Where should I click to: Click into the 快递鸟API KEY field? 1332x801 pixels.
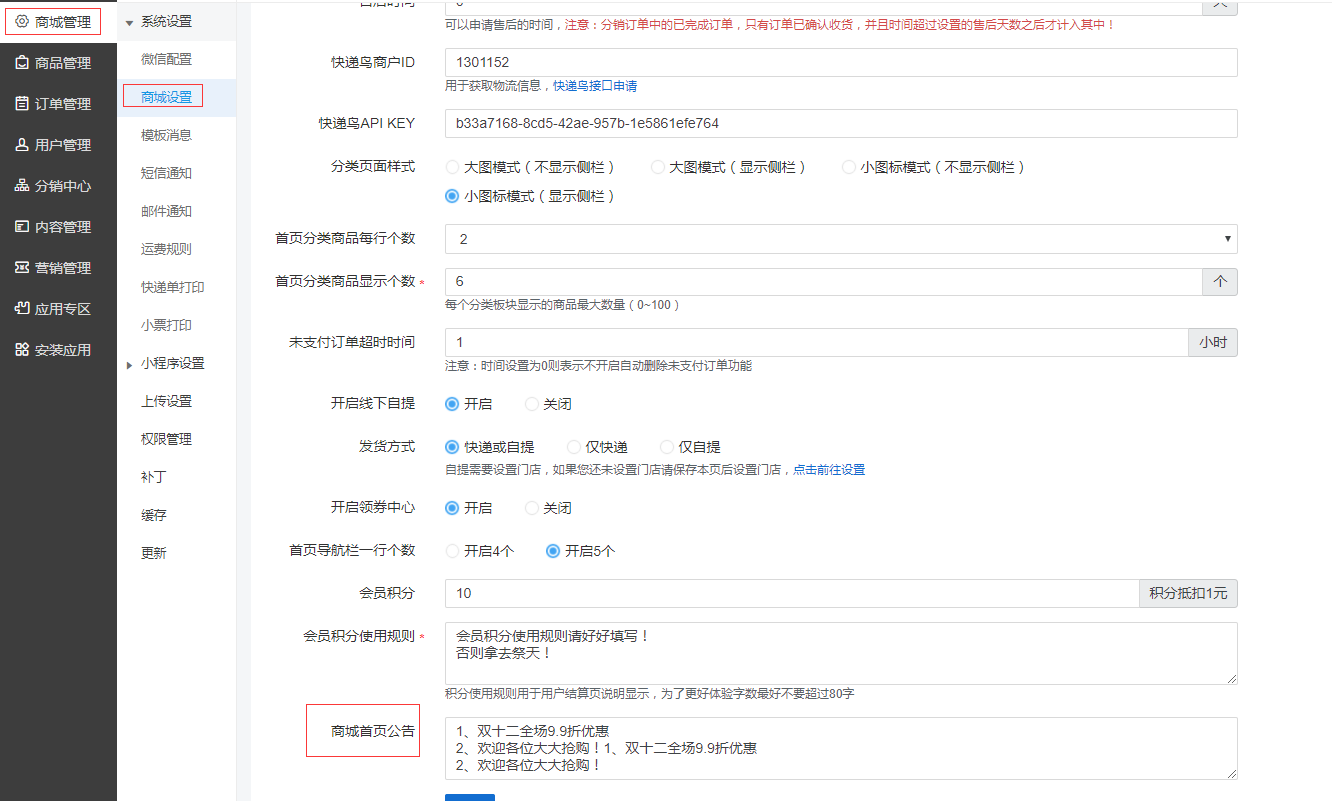point(840,124)
